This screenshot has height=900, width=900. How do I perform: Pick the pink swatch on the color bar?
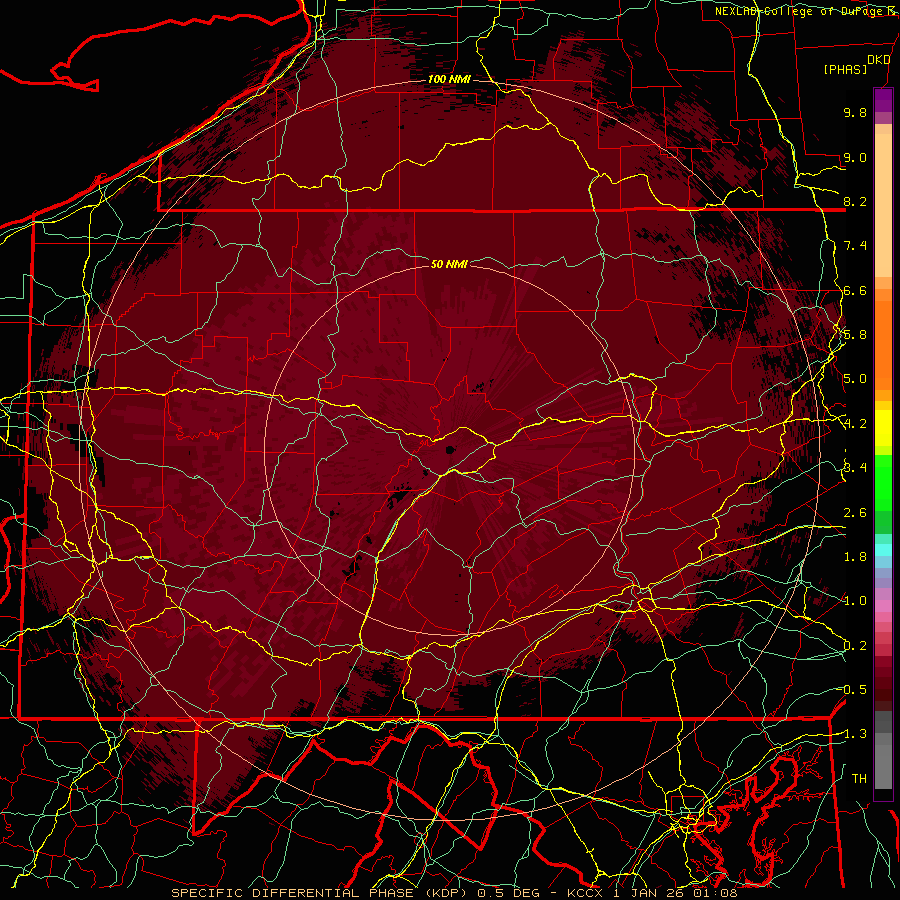[883, 606]
